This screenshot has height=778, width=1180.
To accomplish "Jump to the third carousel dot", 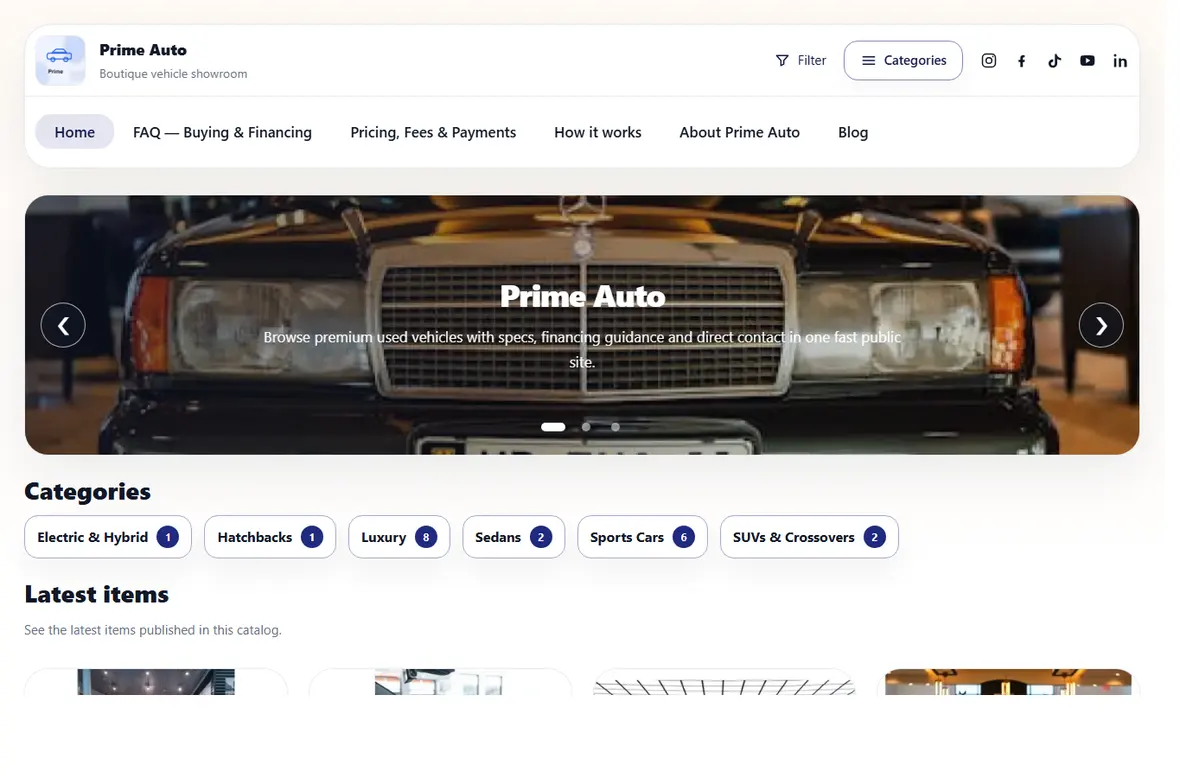I will coord(616,427).
